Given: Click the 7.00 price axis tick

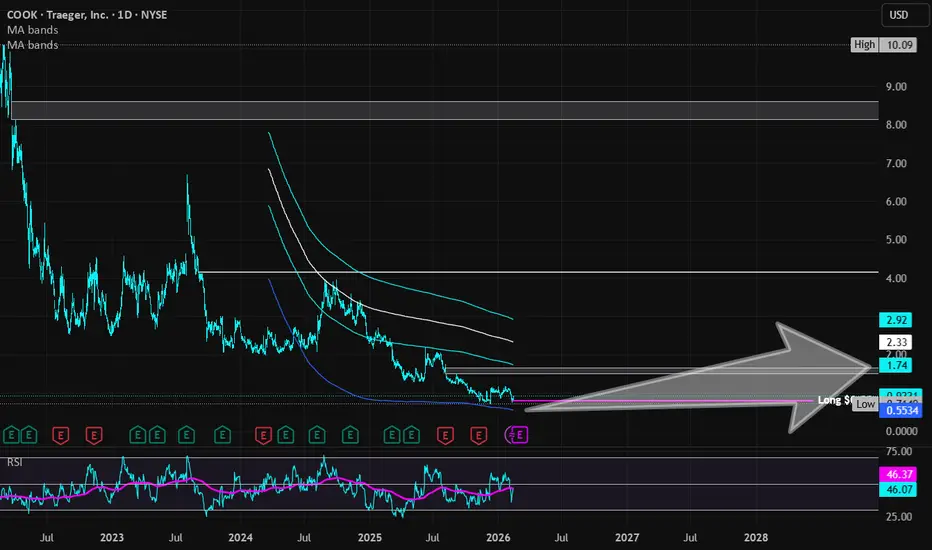Looking at the screenshot, I should (x=896, y=164).
